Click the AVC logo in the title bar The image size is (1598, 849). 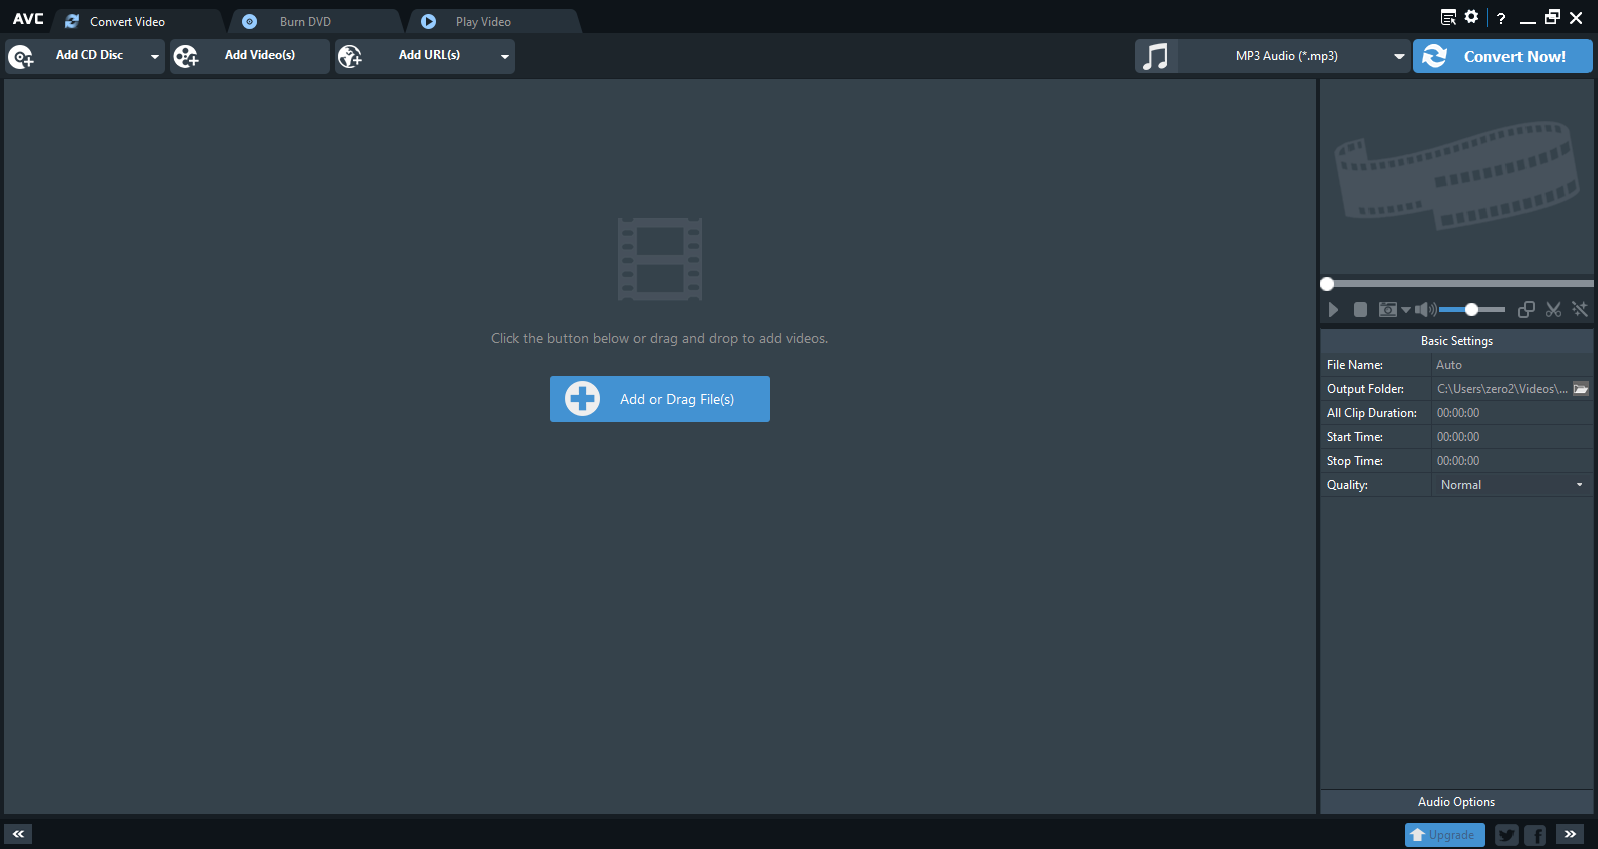[28, 19]
